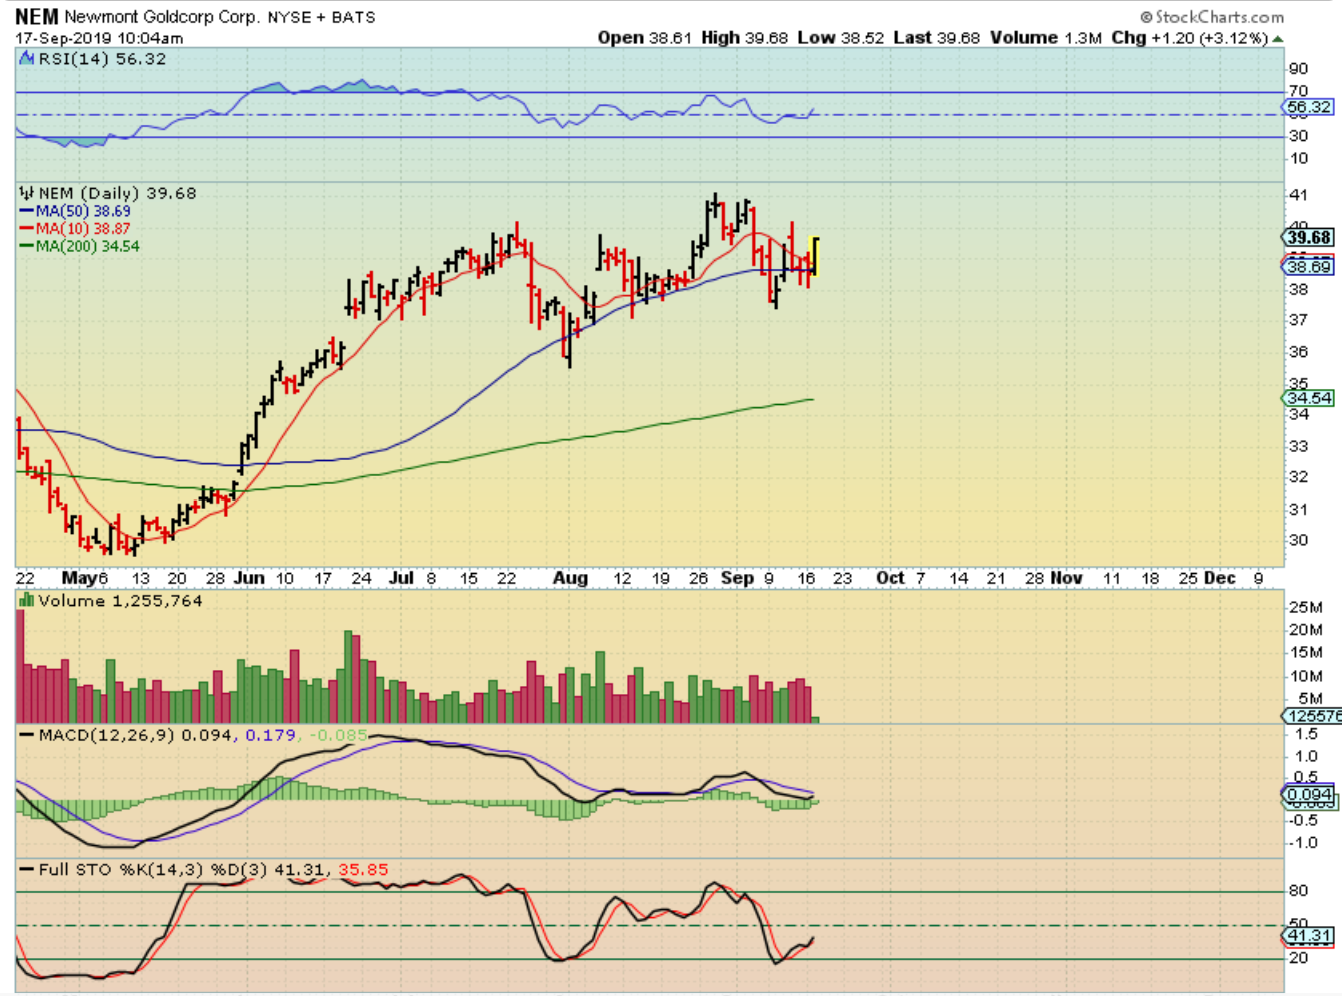Click the 15M level on volume axis
Screen dimensions: 1342x996
(1306, 653)
